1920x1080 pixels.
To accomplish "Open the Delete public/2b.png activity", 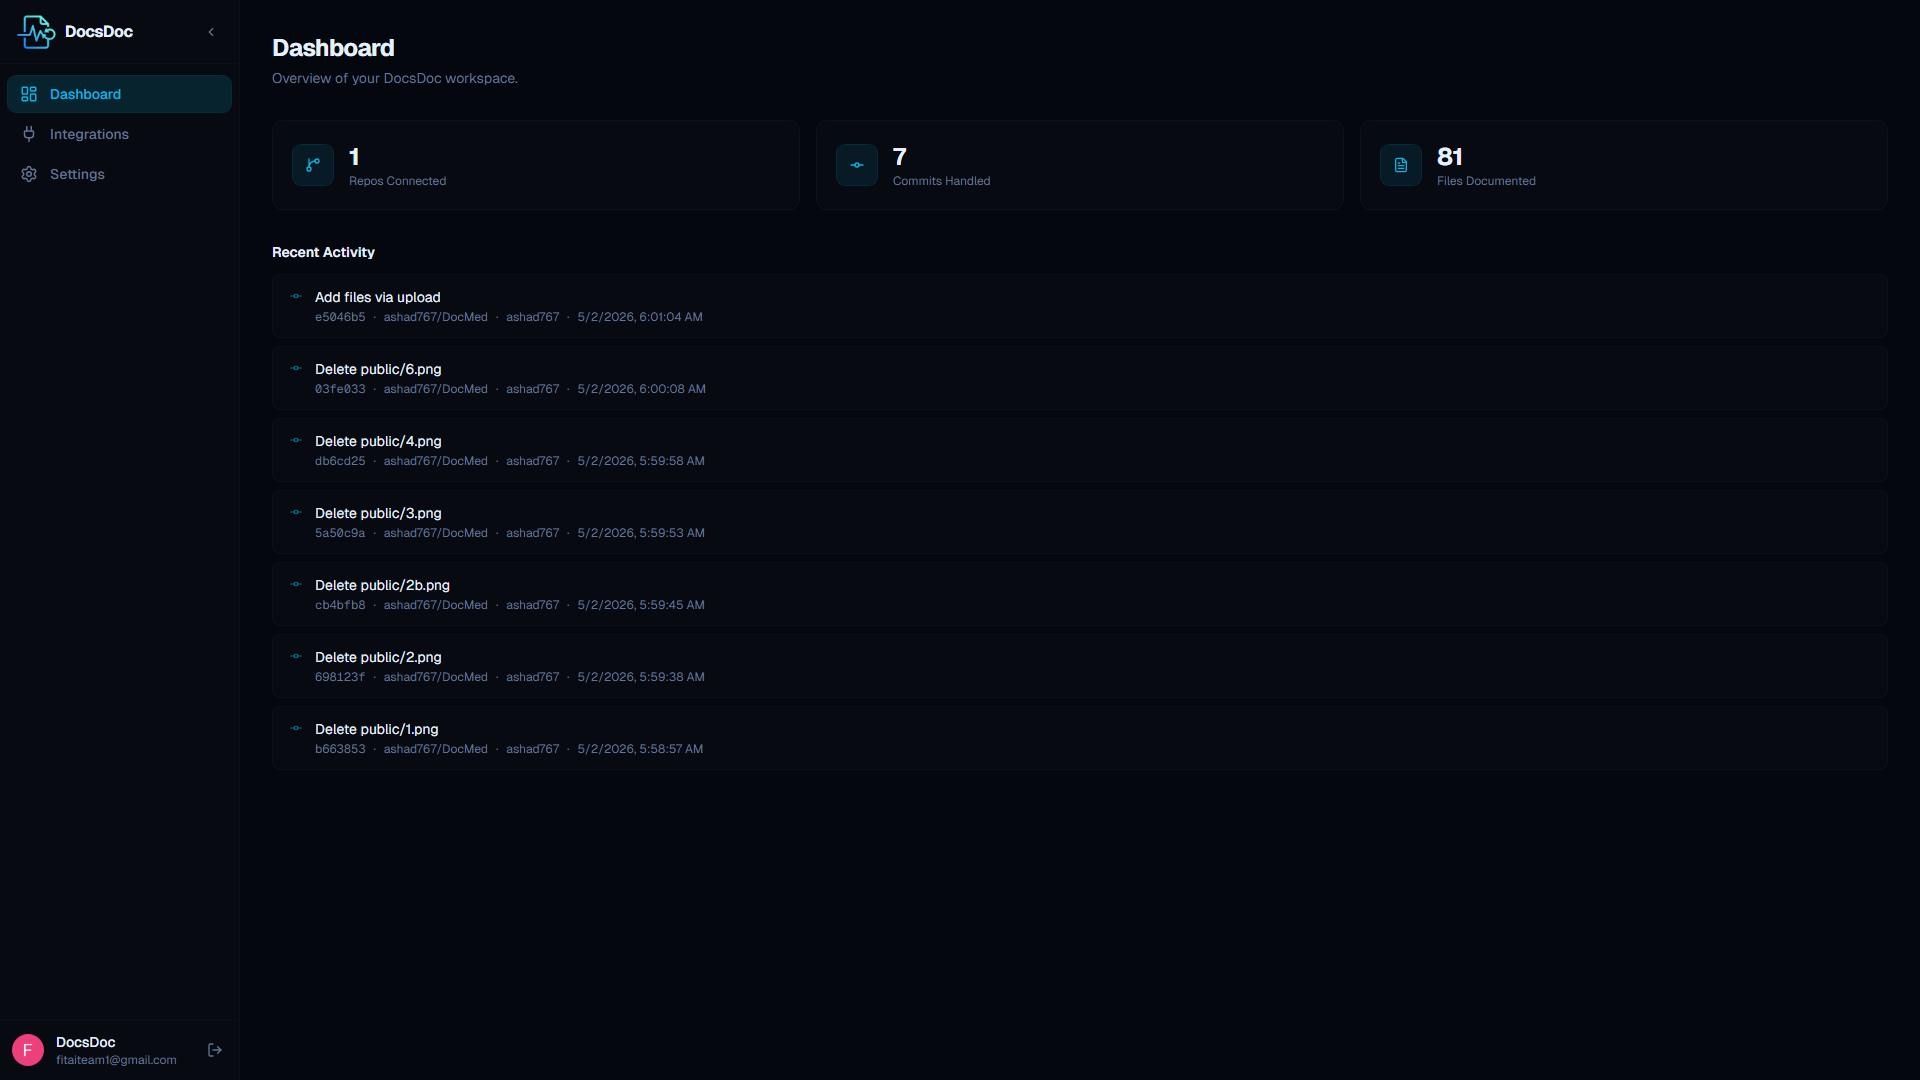I will 1079,594.
